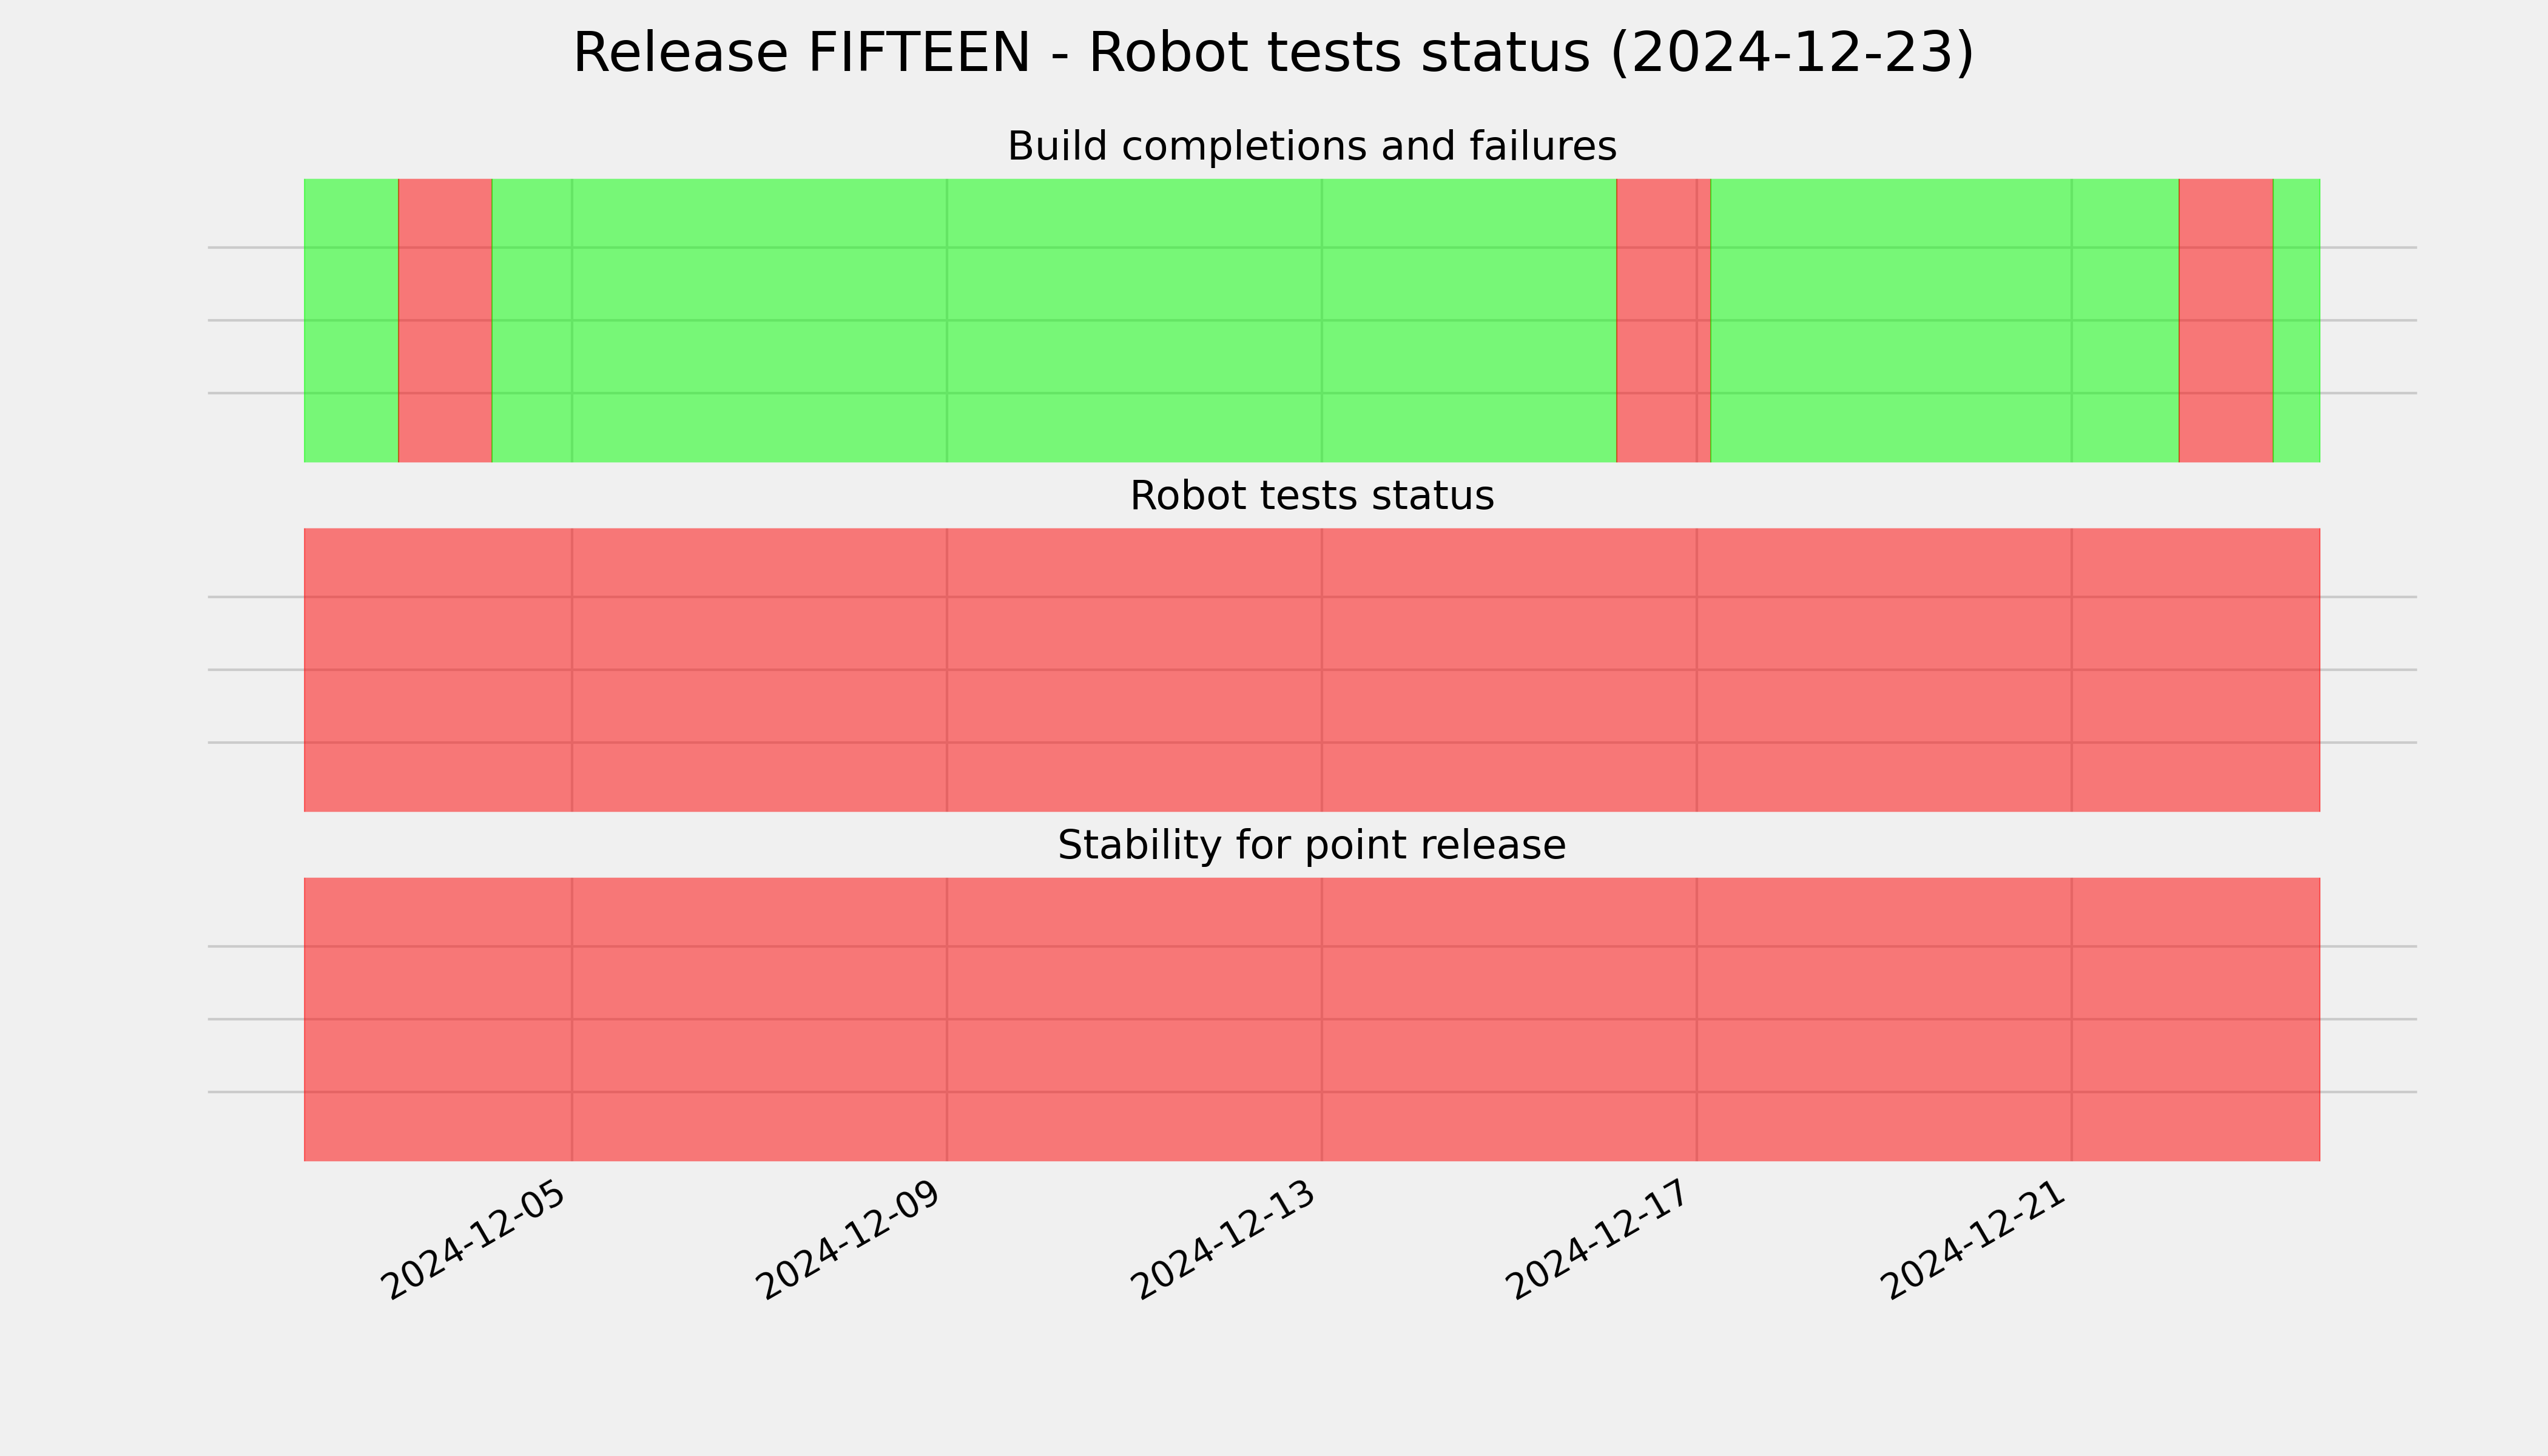Select the 'Build completions and failures' subplot title

(1311, 146)
